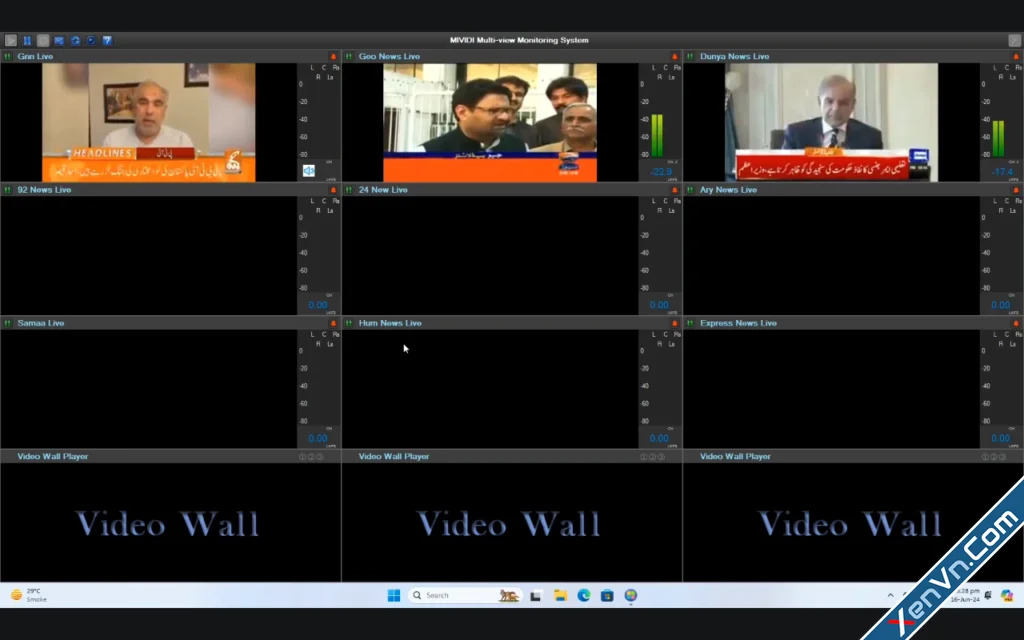This screenshot has height=640, width=1024.
Task: Pause monitoring with the toolbar Pause icon
Action: 27,40
